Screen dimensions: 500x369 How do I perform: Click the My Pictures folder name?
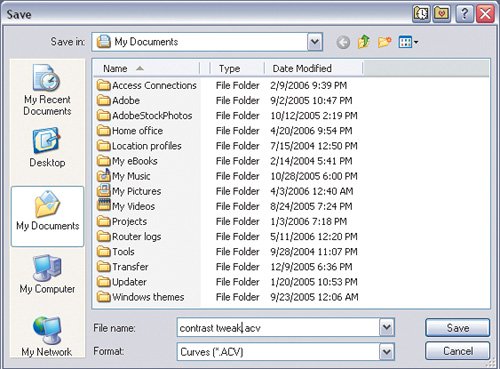point(137,191)
